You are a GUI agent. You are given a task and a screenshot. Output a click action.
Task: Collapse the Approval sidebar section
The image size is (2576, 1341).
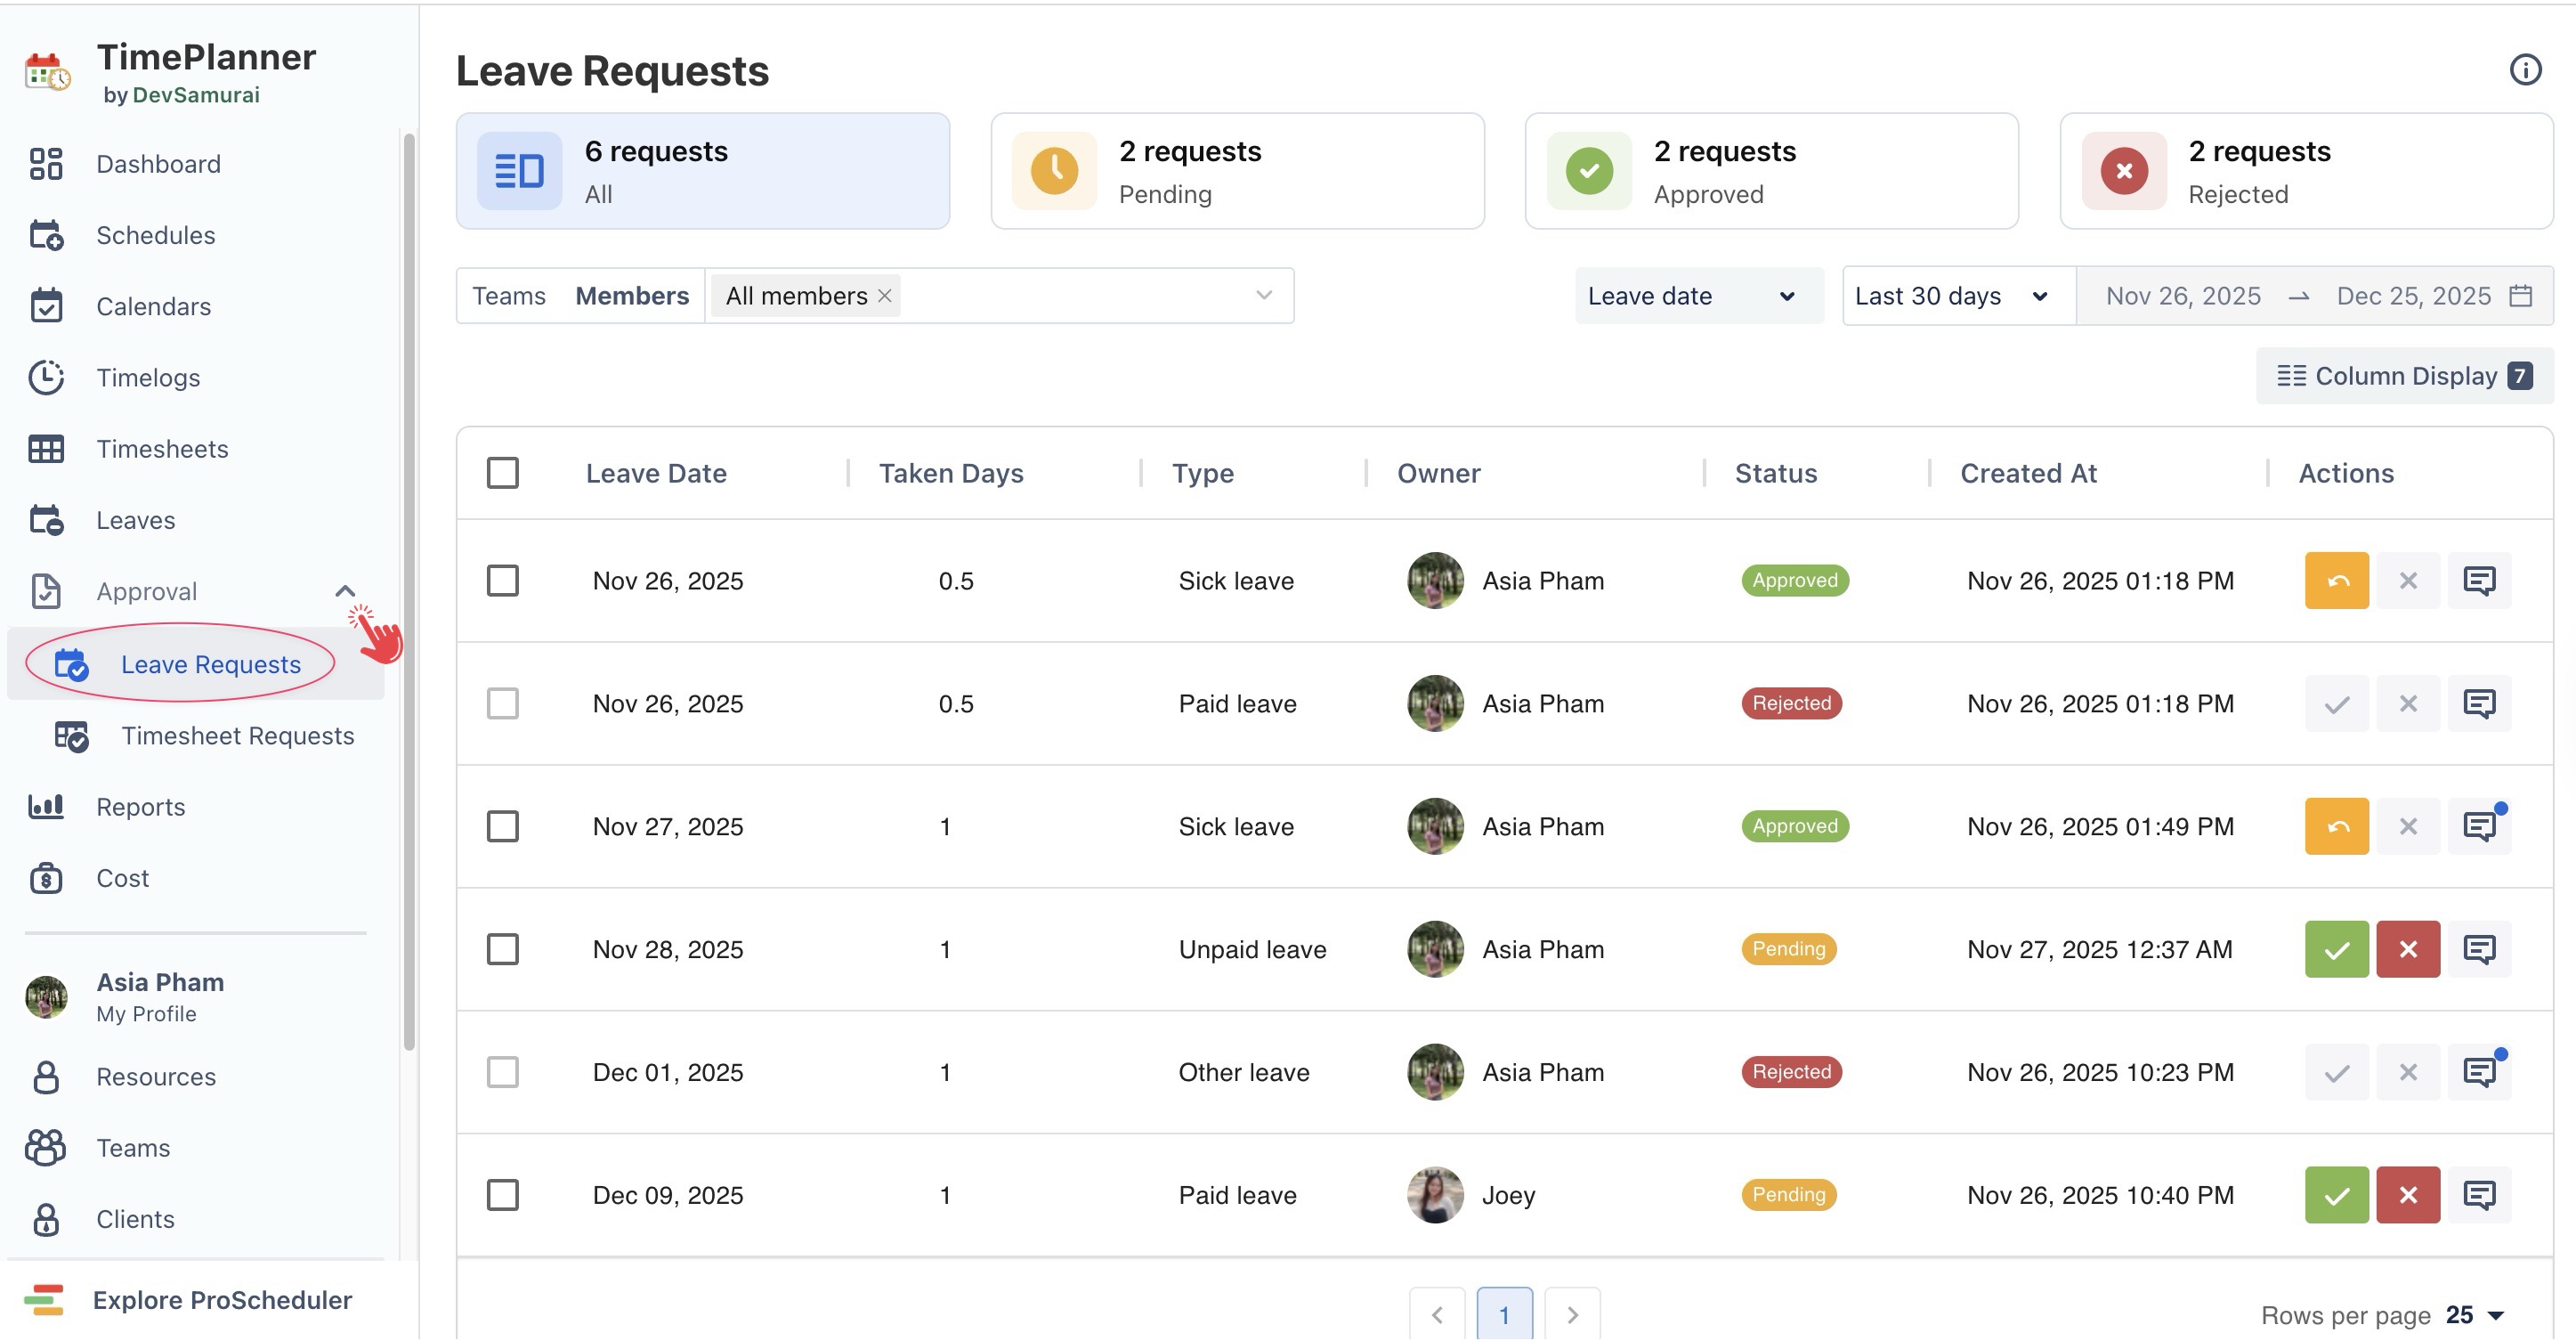[x=345, y=591]
